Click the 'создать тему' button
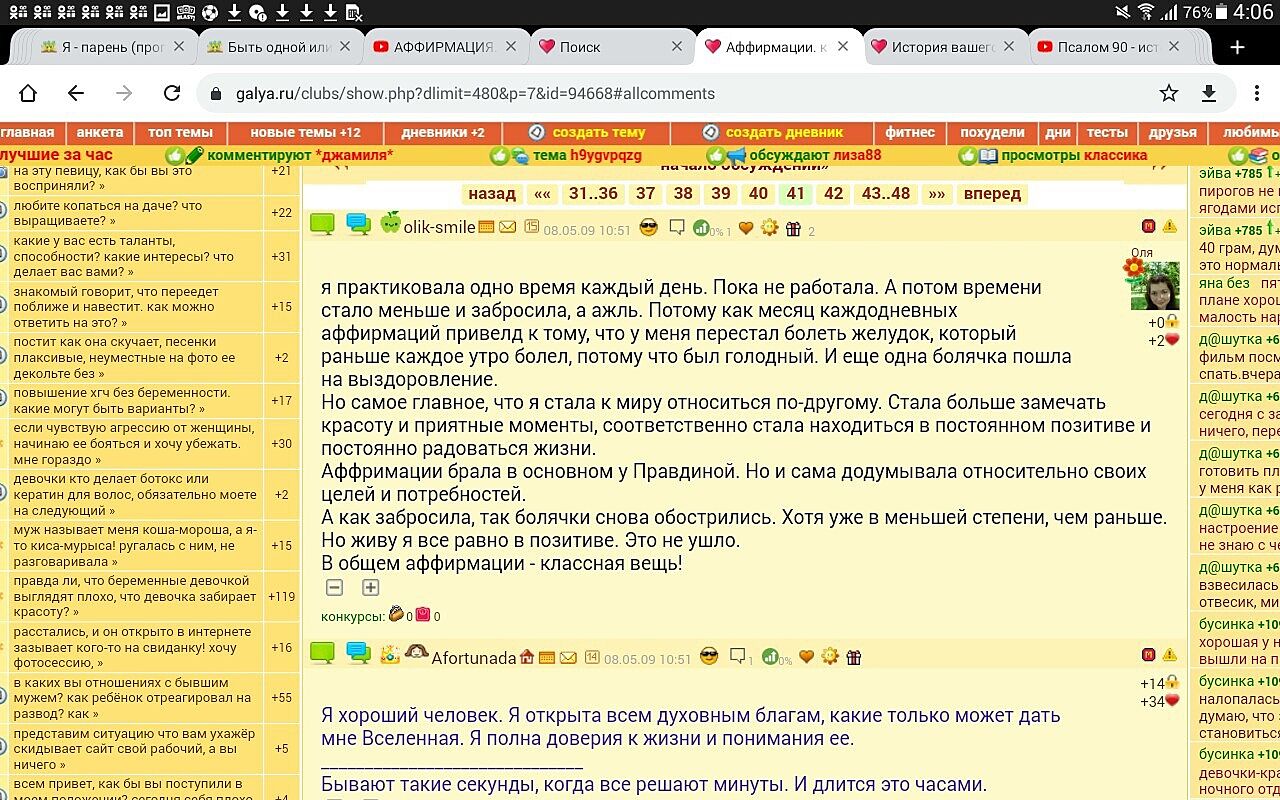This screenshot has width=1280, height=800. click(587, 132)
